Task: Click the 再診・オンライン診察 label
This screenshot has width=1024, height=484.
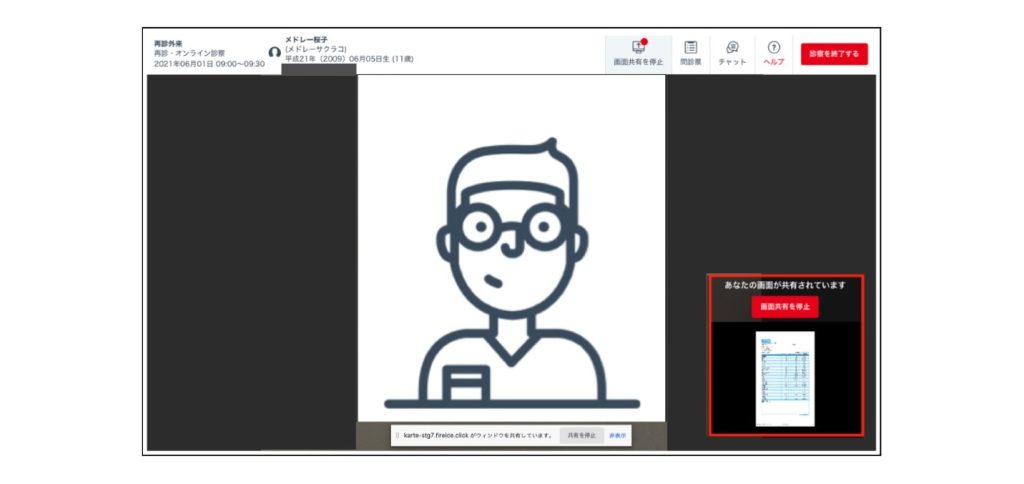Action: click(x=189, y=53)
